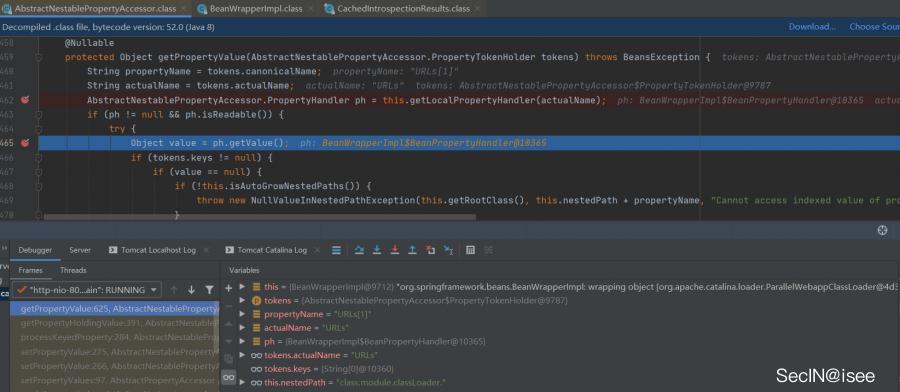Image resolution: width=900 pixels, height=392 pixels.
Task: Expand the 'actualName' variable node
Action: click(x=242, y=328)
